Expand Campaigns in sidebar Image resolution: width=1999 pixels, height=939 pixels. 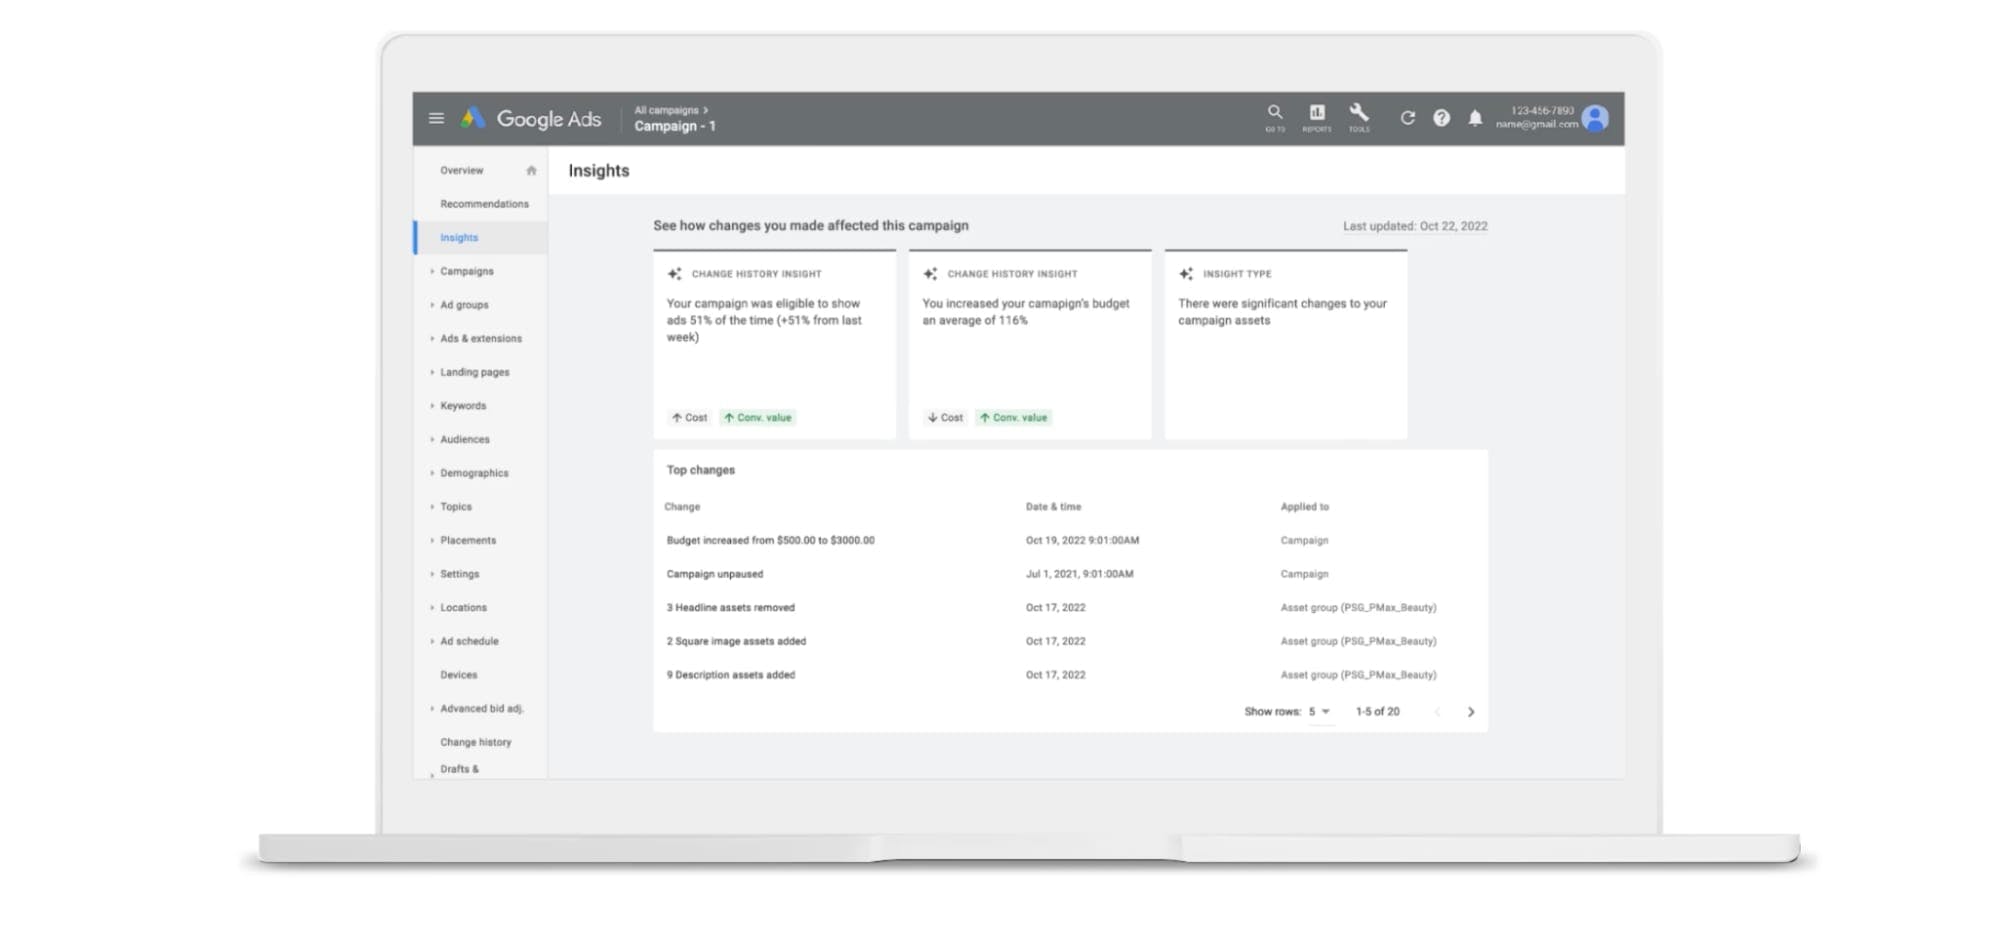tap(466, 271)
